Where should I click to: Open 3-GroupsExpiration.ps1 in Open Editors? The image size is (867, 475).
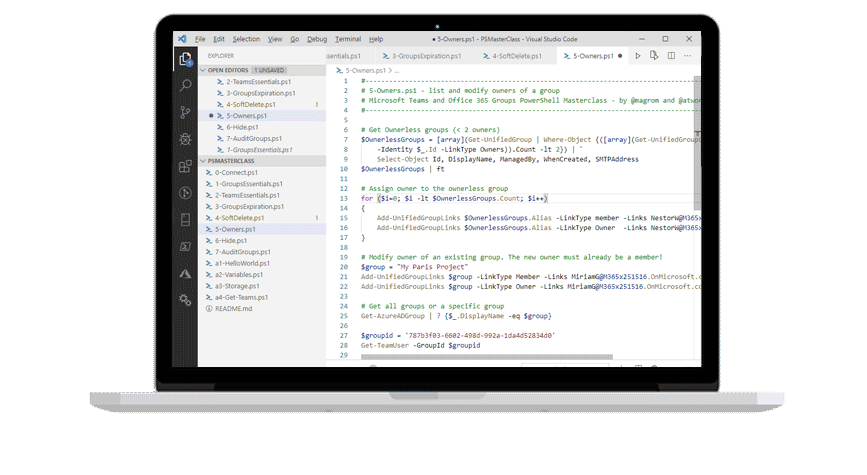coord(262,93)
